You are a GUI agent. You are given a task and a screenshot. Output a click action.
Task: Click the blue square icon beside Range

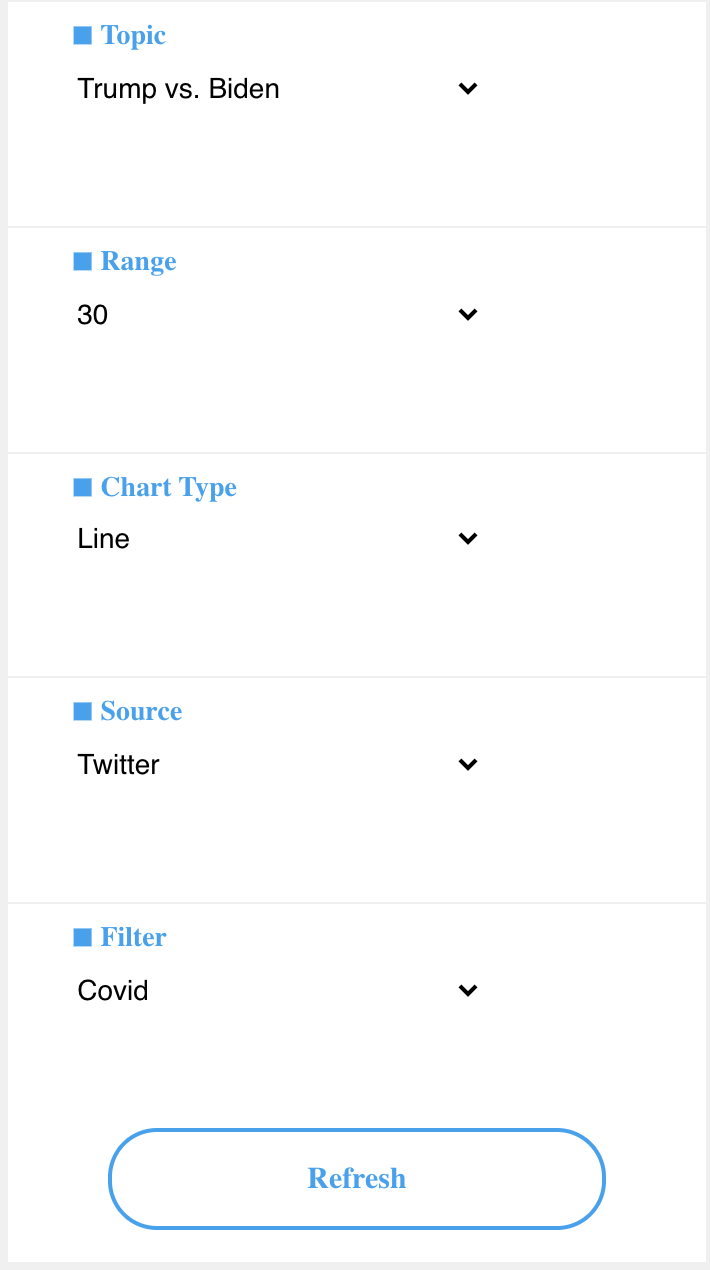[x=83, y=262]
